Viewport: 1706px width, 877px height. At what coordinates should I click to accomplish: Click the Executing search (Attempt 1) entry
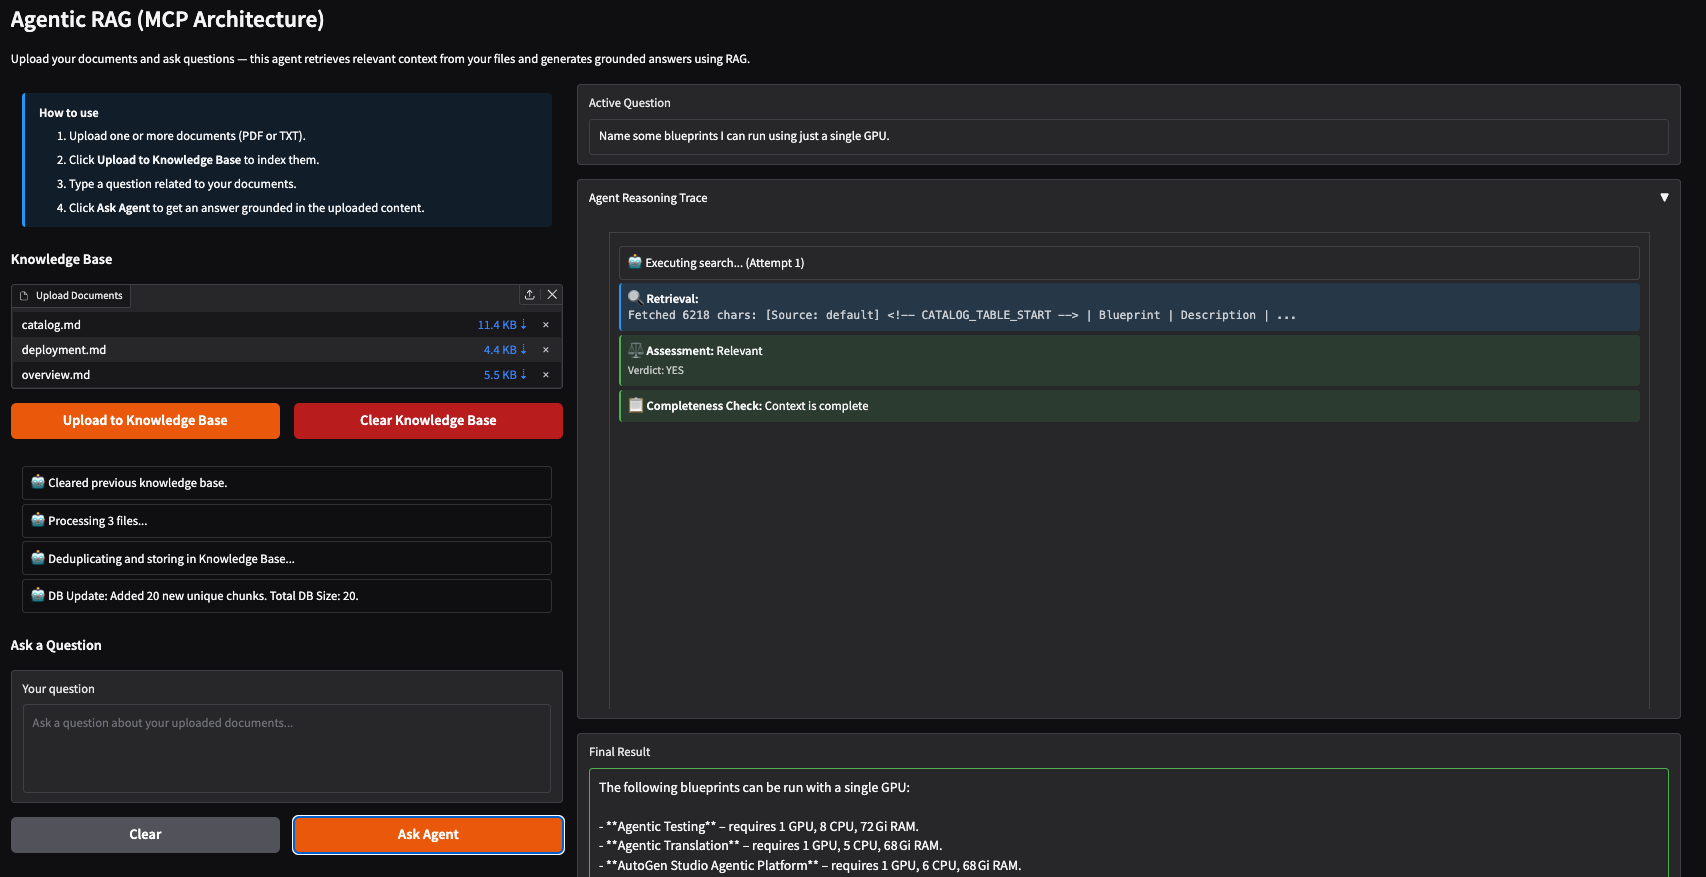[x=1129, y=263]
